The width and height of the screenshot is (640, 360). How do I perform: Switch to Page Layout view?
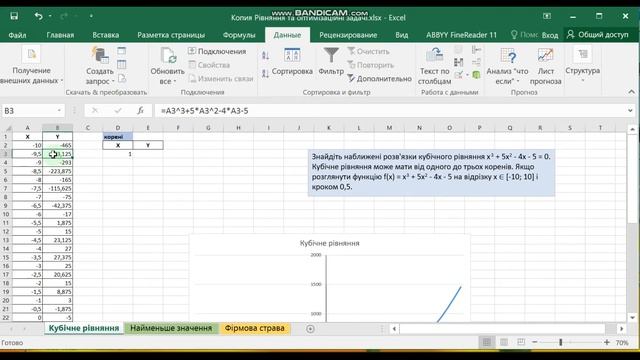[x=504, y=342]
